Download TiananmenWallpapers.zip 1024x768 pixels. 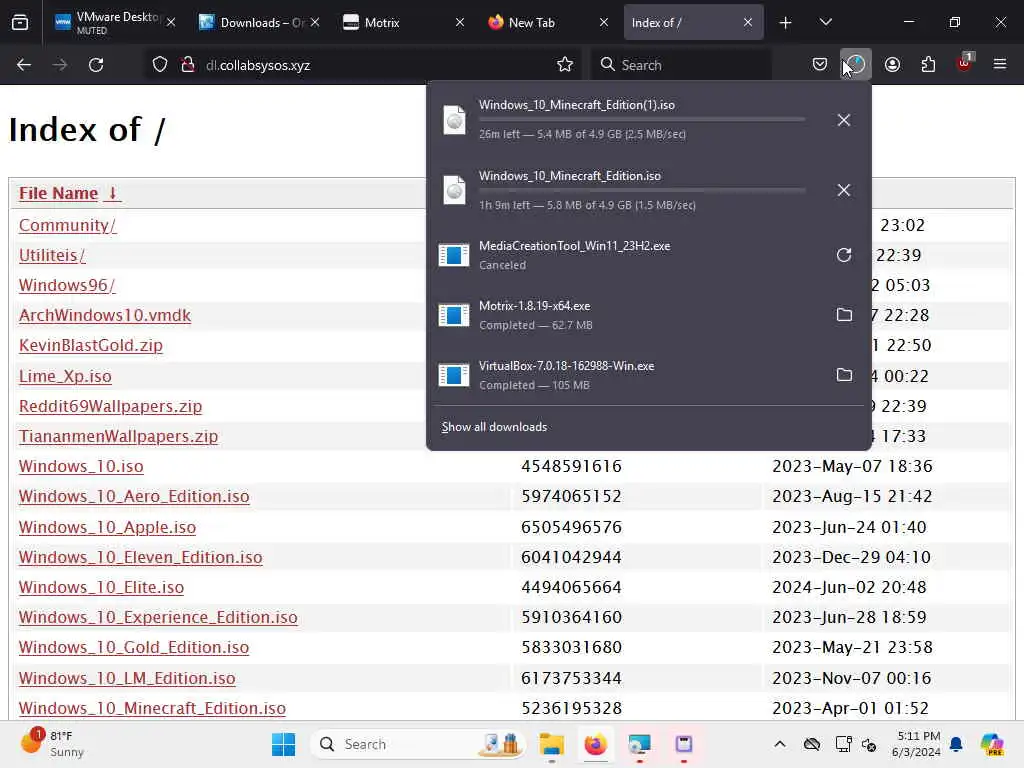coord(118,436)
